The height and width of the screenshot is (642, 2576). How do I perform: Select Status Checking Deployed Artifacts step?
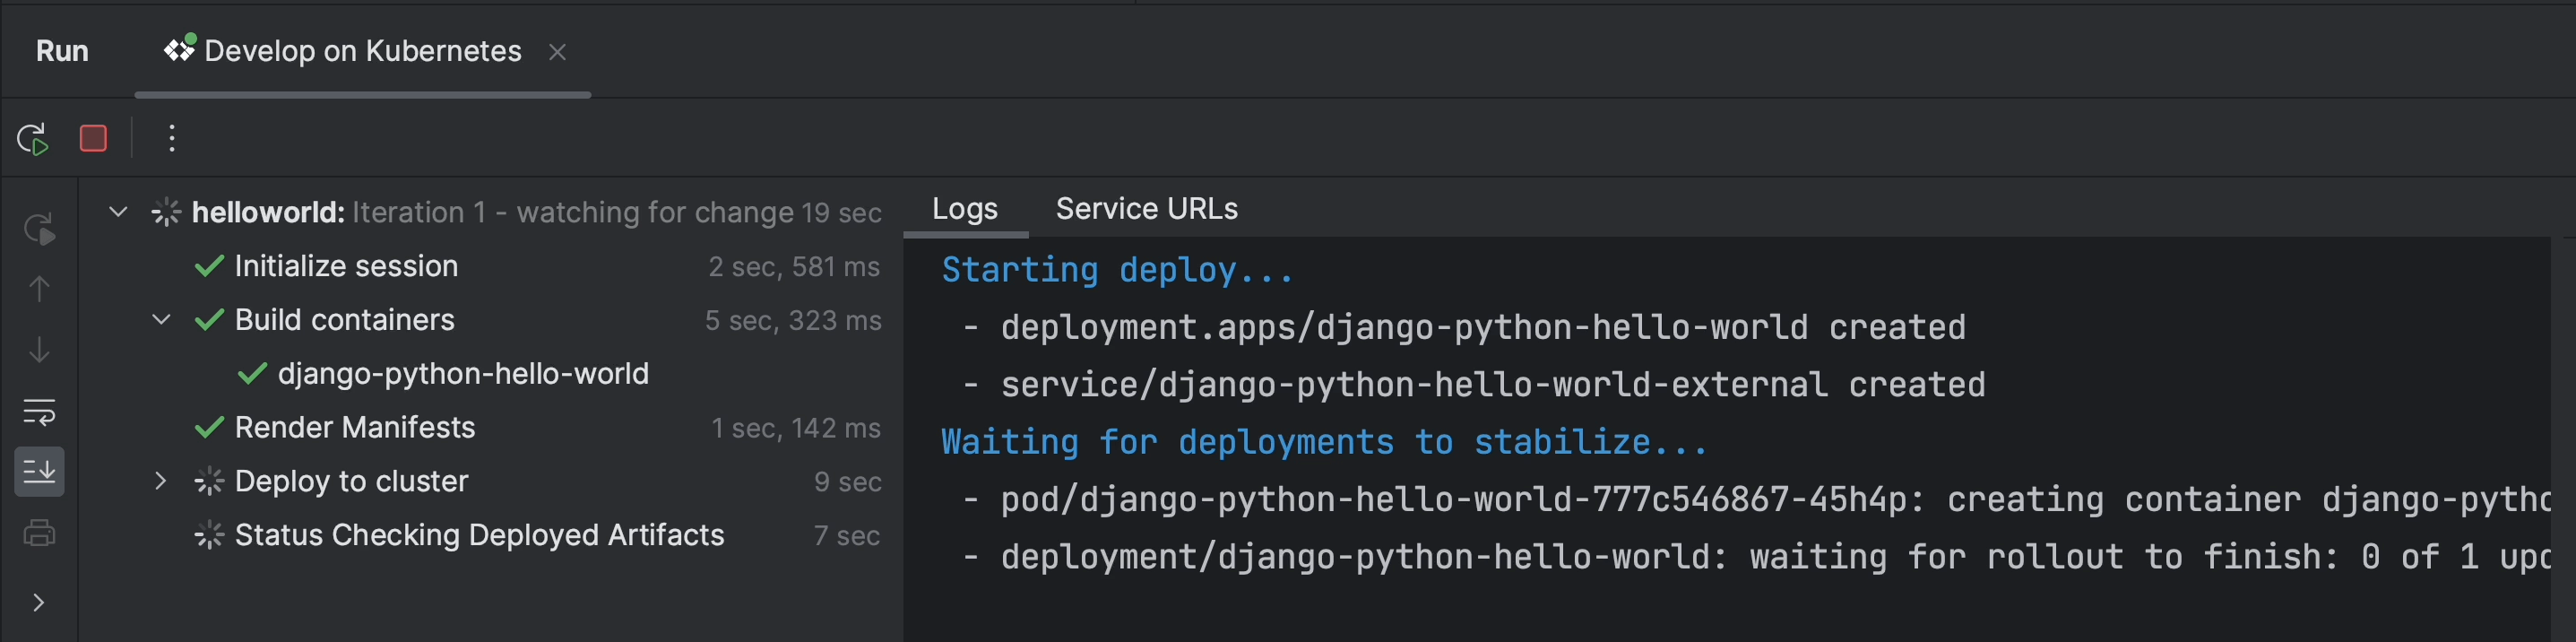[x=479, y=535]
